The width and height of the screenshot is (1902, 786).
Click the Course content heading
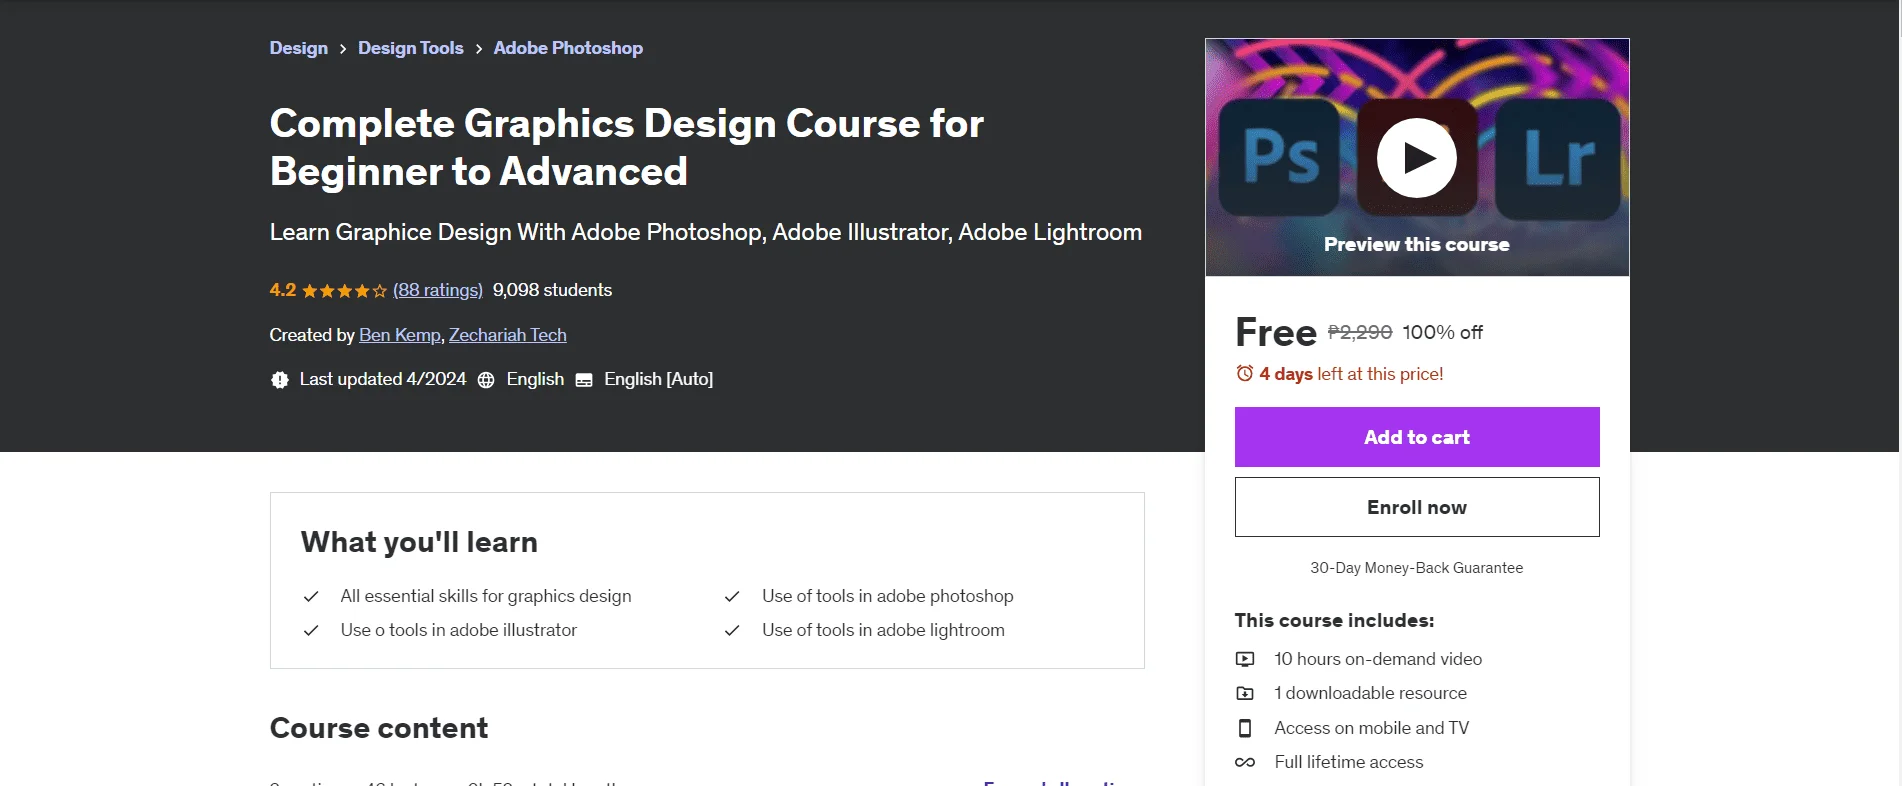379,728
